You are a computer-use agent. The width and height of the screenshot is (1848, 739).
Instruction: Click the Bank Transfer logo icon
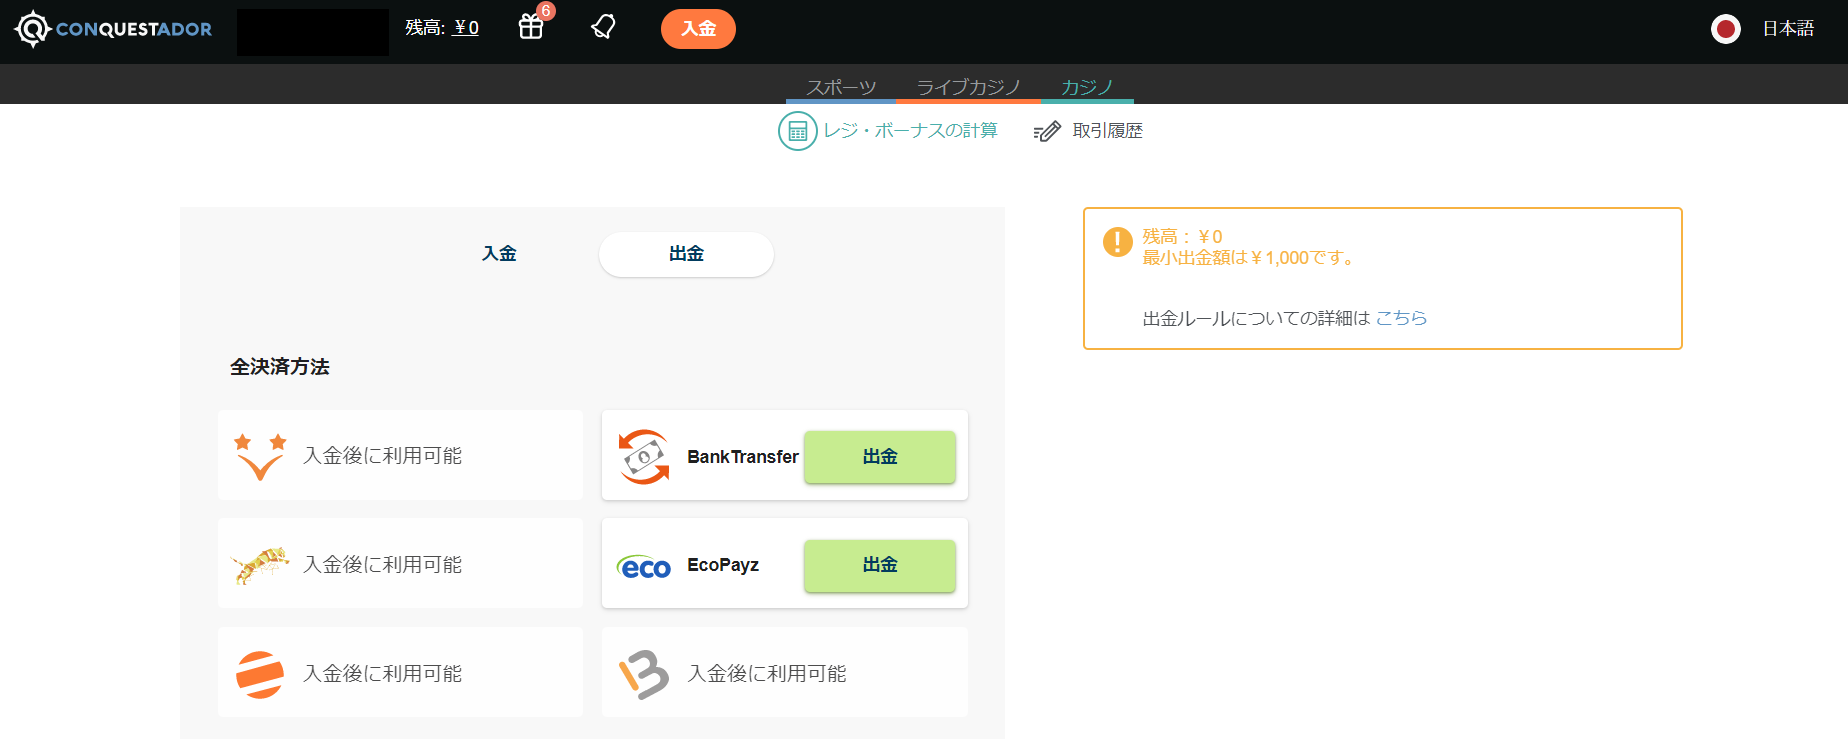(644, 457)
